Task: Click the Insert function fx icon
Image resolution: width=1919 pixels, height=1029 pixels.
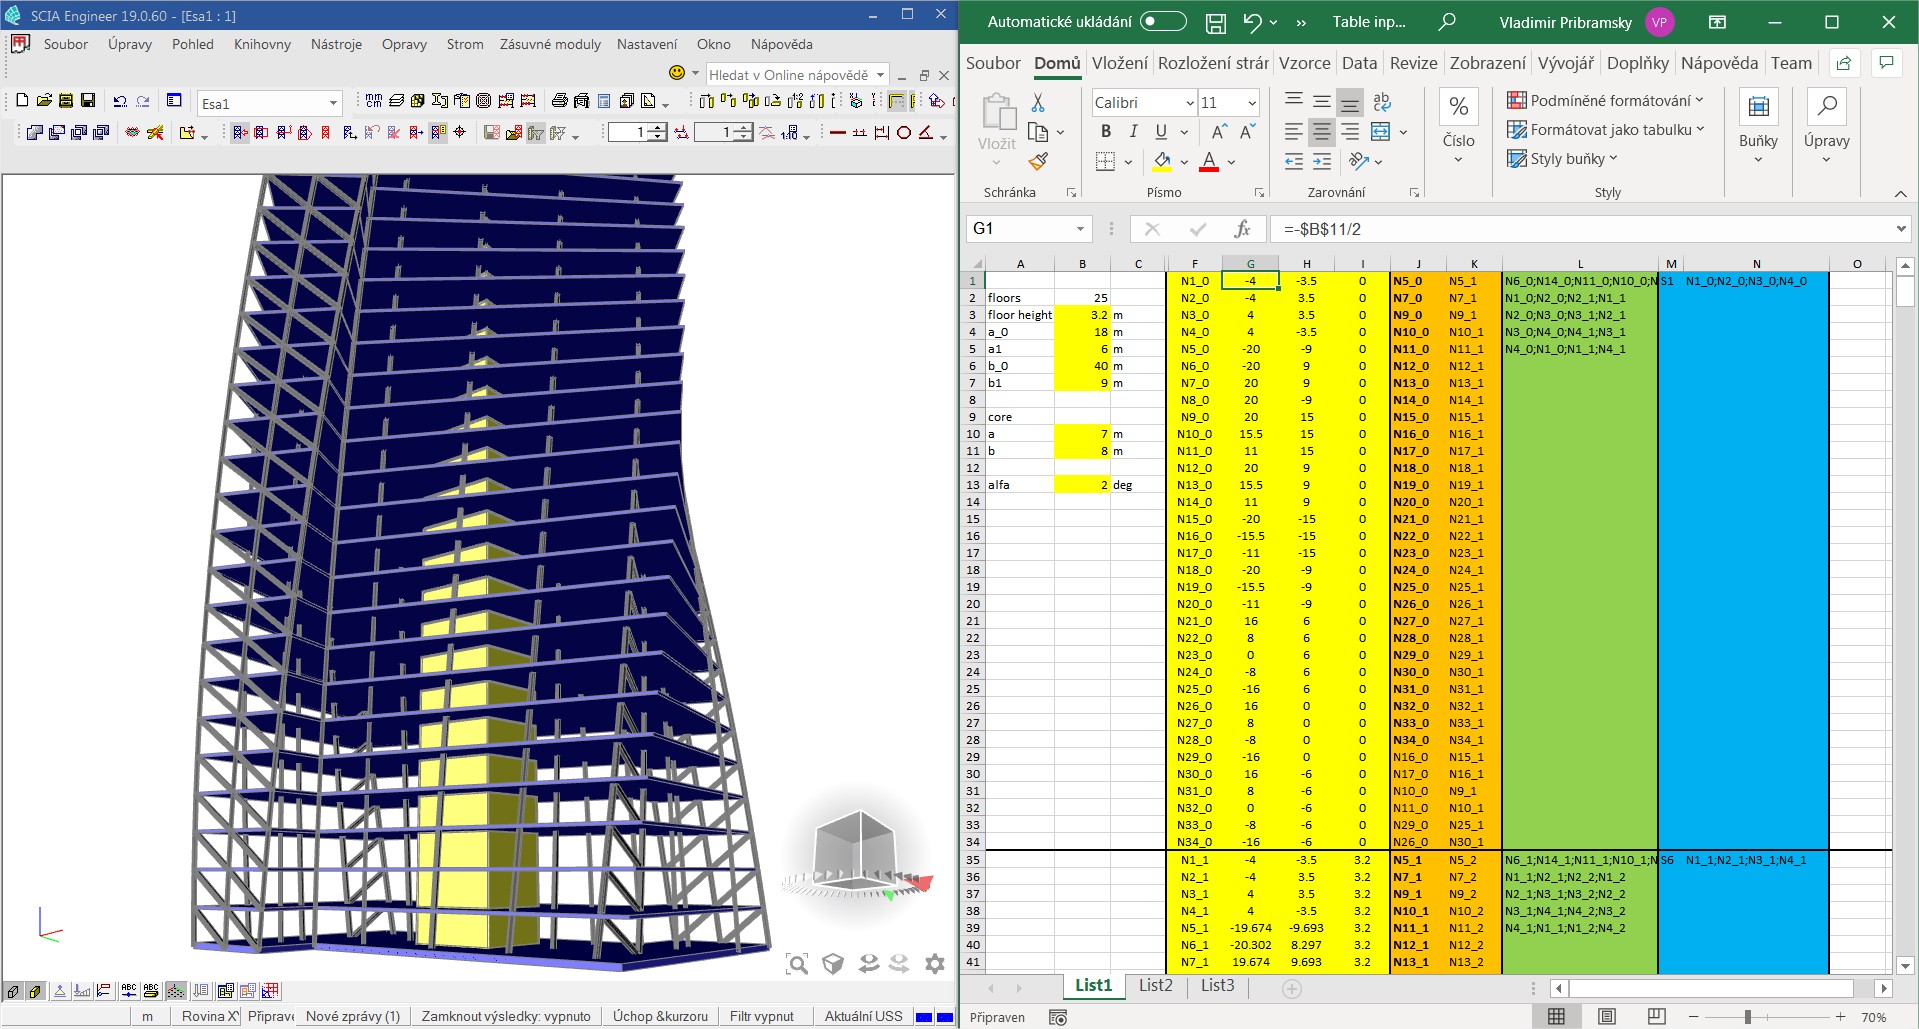Action: click(1242, 229)
